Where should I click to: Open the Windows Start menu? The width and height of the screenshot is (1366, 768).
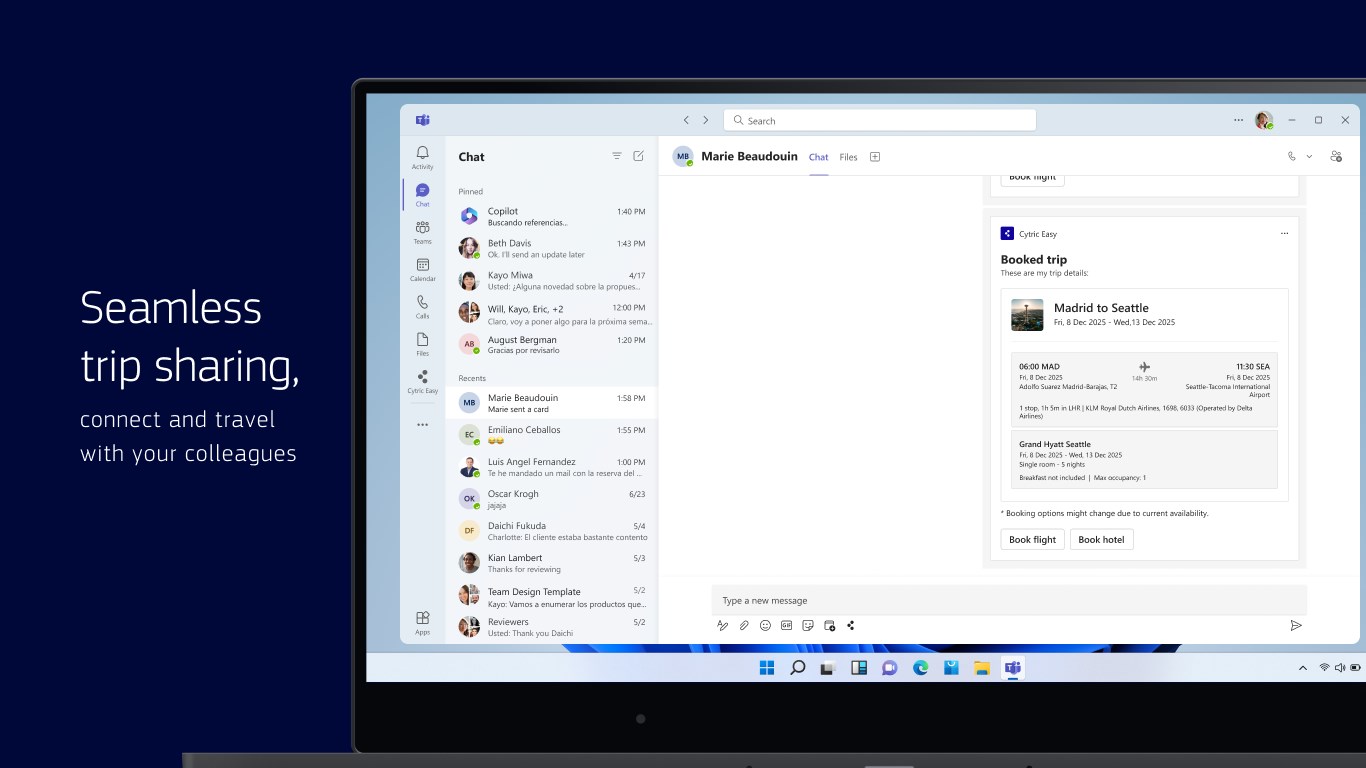click(x=767, y=668)
